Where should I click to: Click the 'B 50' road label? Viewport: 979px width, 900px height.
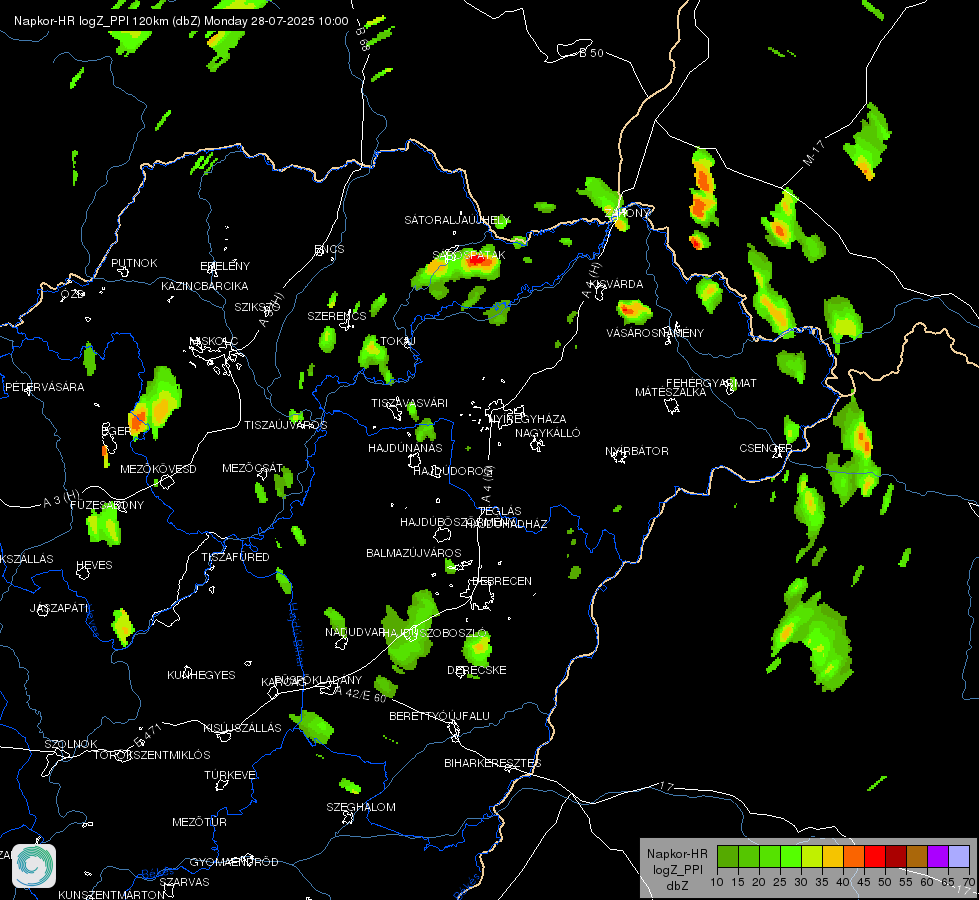(591, 53)
